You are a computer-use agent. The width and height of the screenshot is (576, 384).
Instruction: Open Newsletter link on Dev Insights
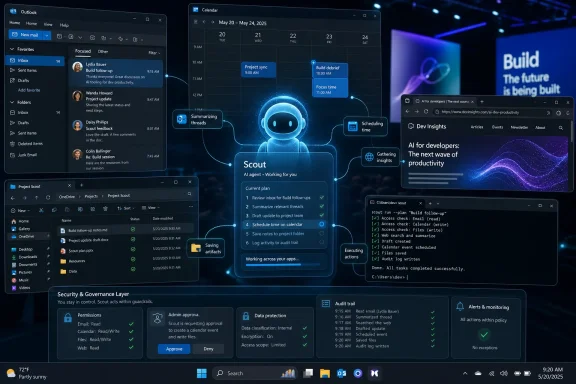(519, 127)
